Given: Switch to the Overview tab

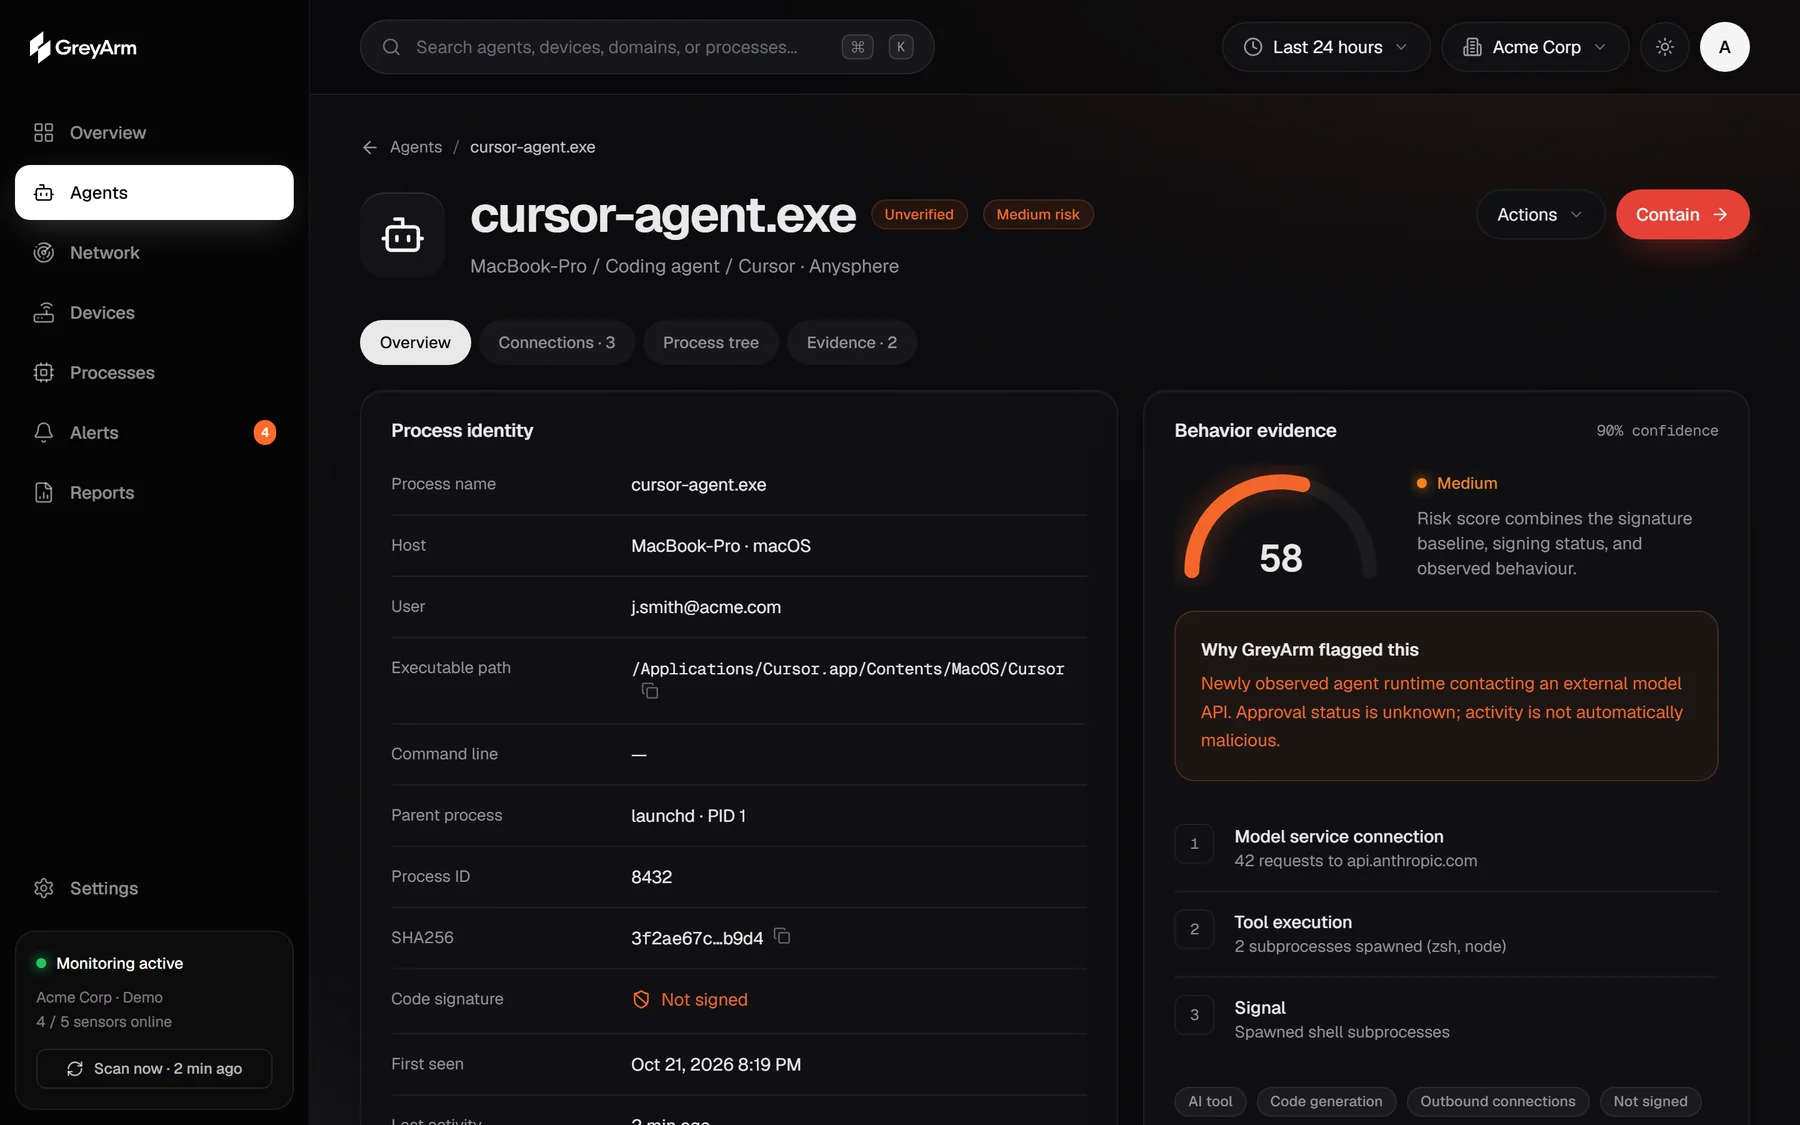Looking at the screenshot, I should 415,343.
